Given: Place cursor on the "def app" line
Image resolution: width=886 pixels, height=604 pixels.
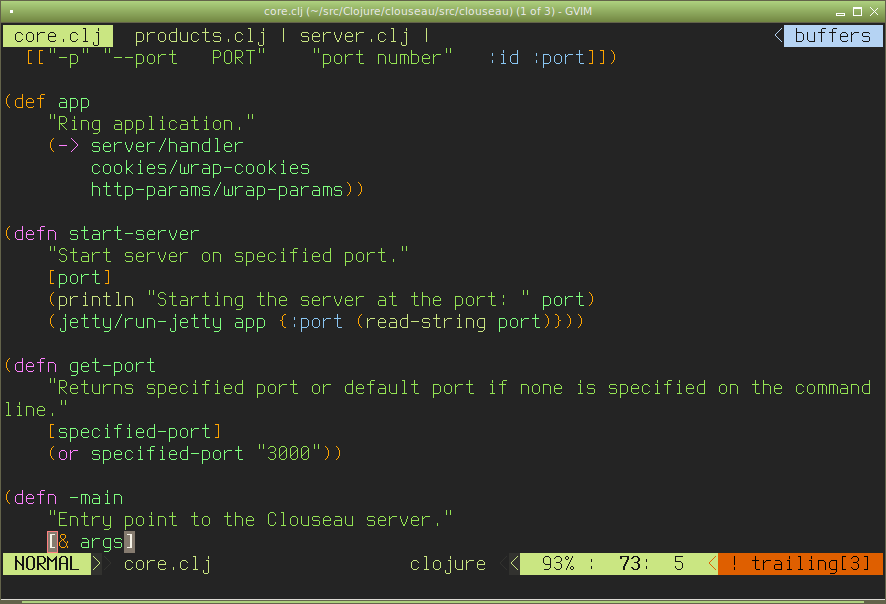Looking at the screenshot, I should (52, 102).
